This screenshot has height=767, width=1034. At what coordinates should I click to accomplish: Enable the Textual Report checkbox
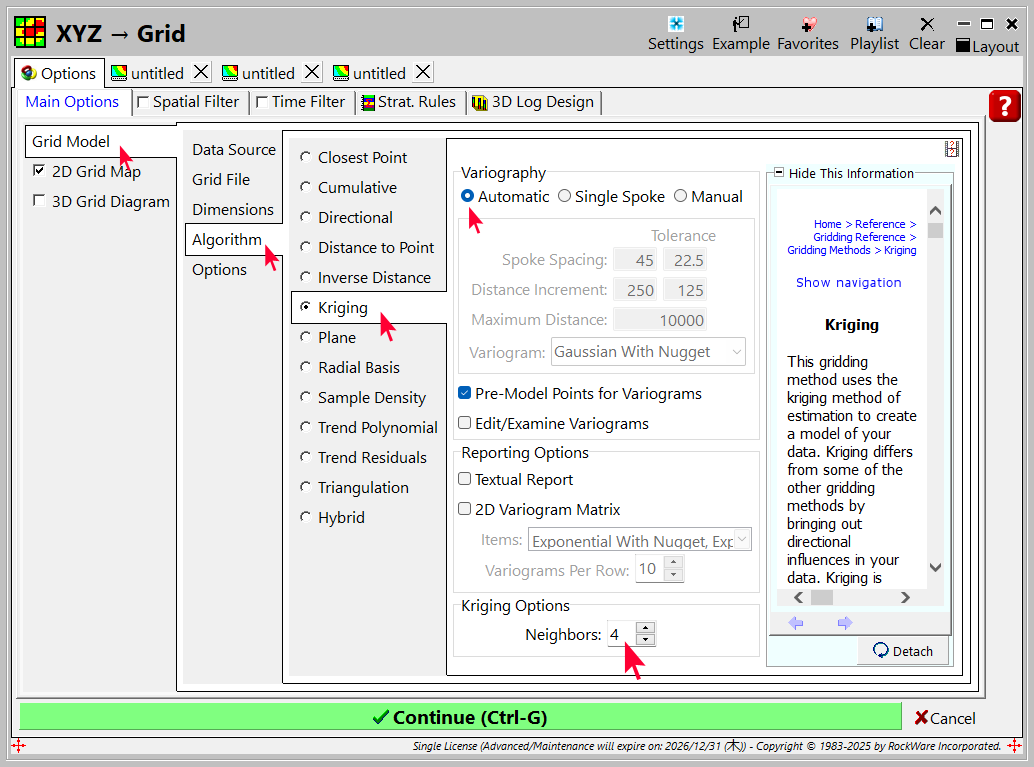pyautogui.click(x=465, y=480)
